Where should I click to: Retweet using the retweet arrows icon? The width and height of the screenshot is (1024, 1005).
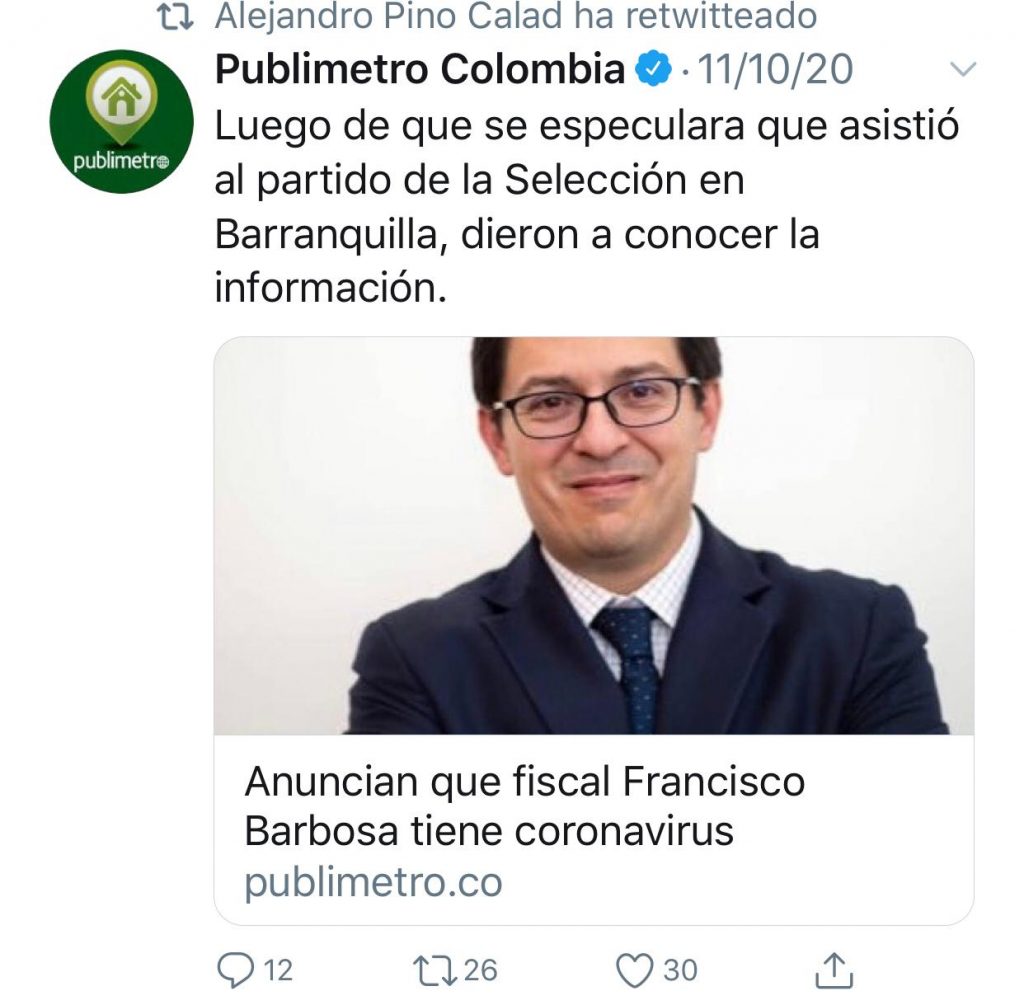435,970
